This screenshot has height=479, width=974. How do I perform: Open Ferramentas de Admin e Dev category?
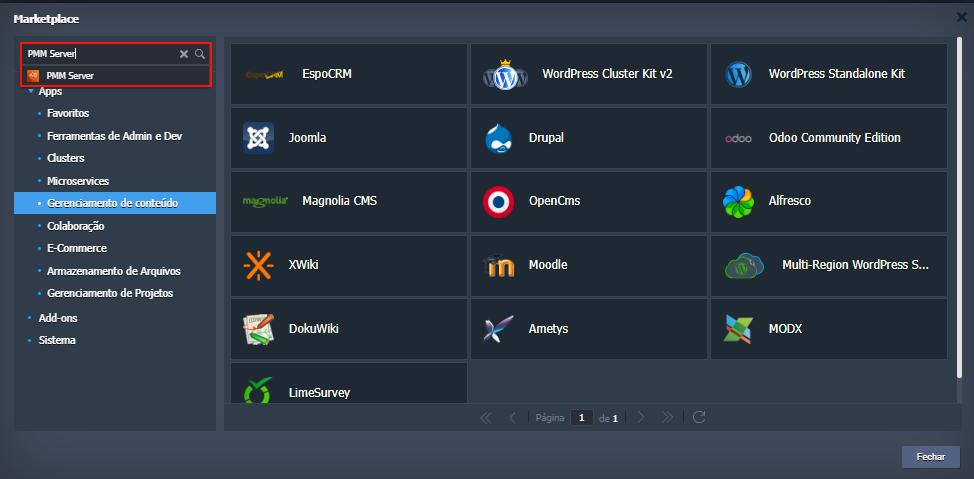[x=114, y=136]
